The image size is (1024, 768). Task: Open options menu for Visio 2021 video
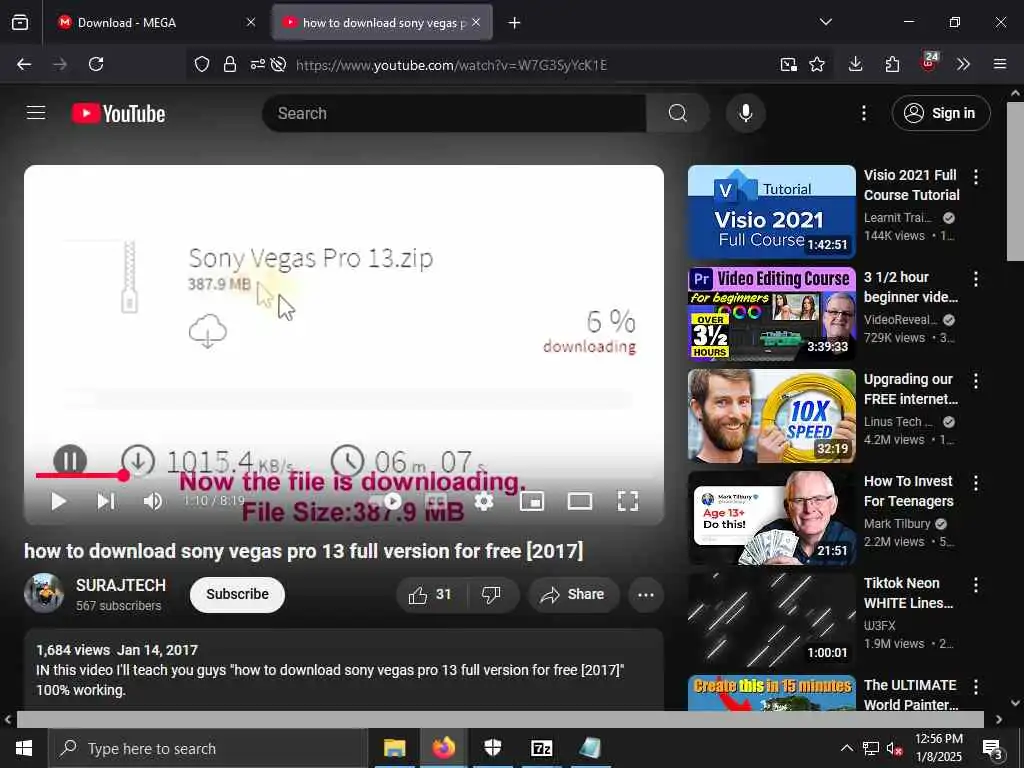[976, 177]
